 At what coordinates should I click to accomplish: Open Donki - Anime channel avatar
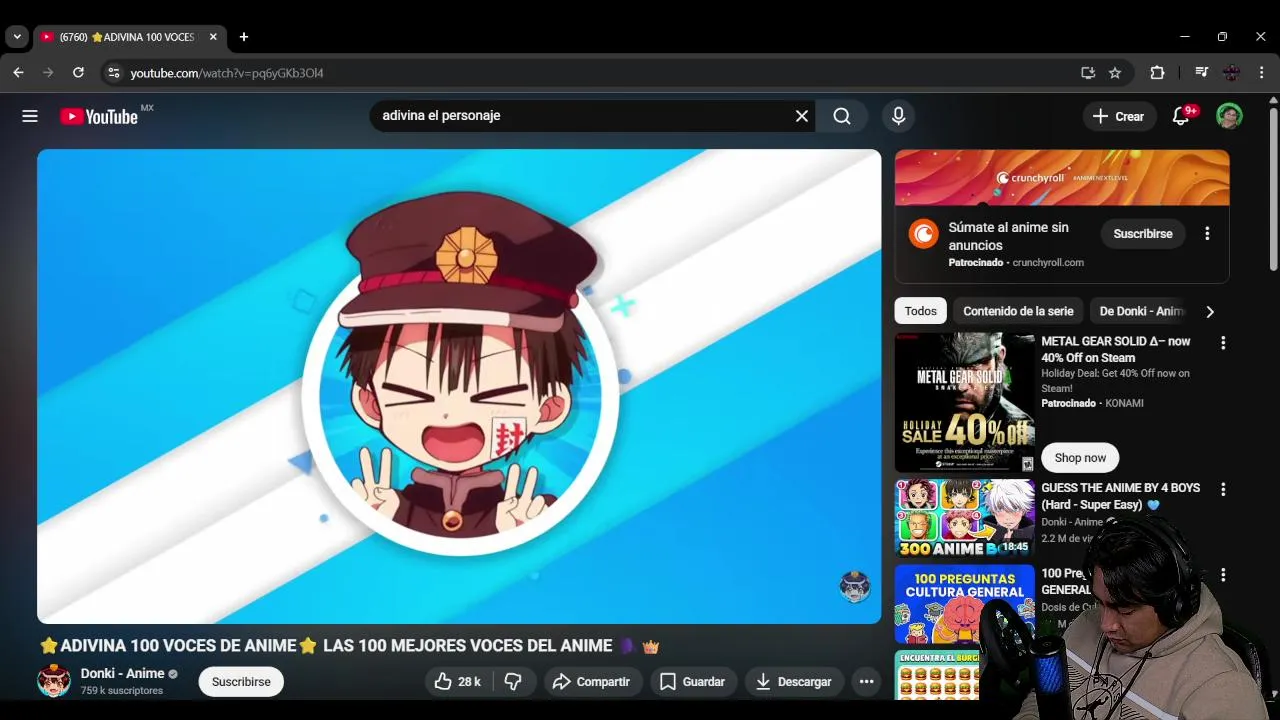pos(54,681)
